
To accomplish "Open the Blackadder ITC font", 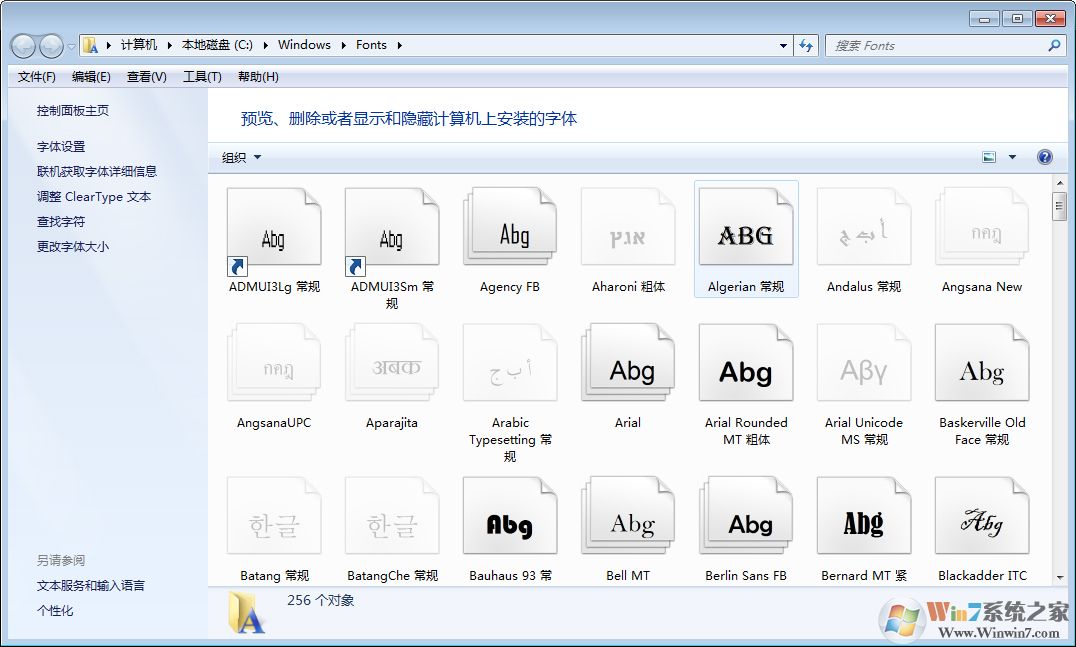I will coord(982,516).
